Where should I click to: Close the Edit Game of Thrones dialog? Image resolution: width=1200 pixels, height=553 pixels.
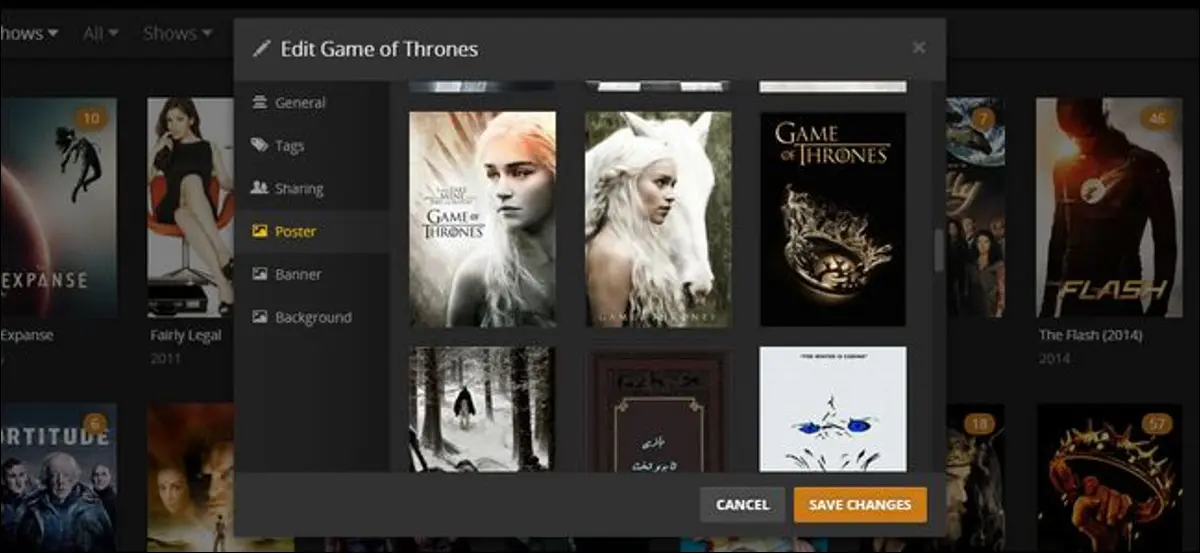pos(919,47)
